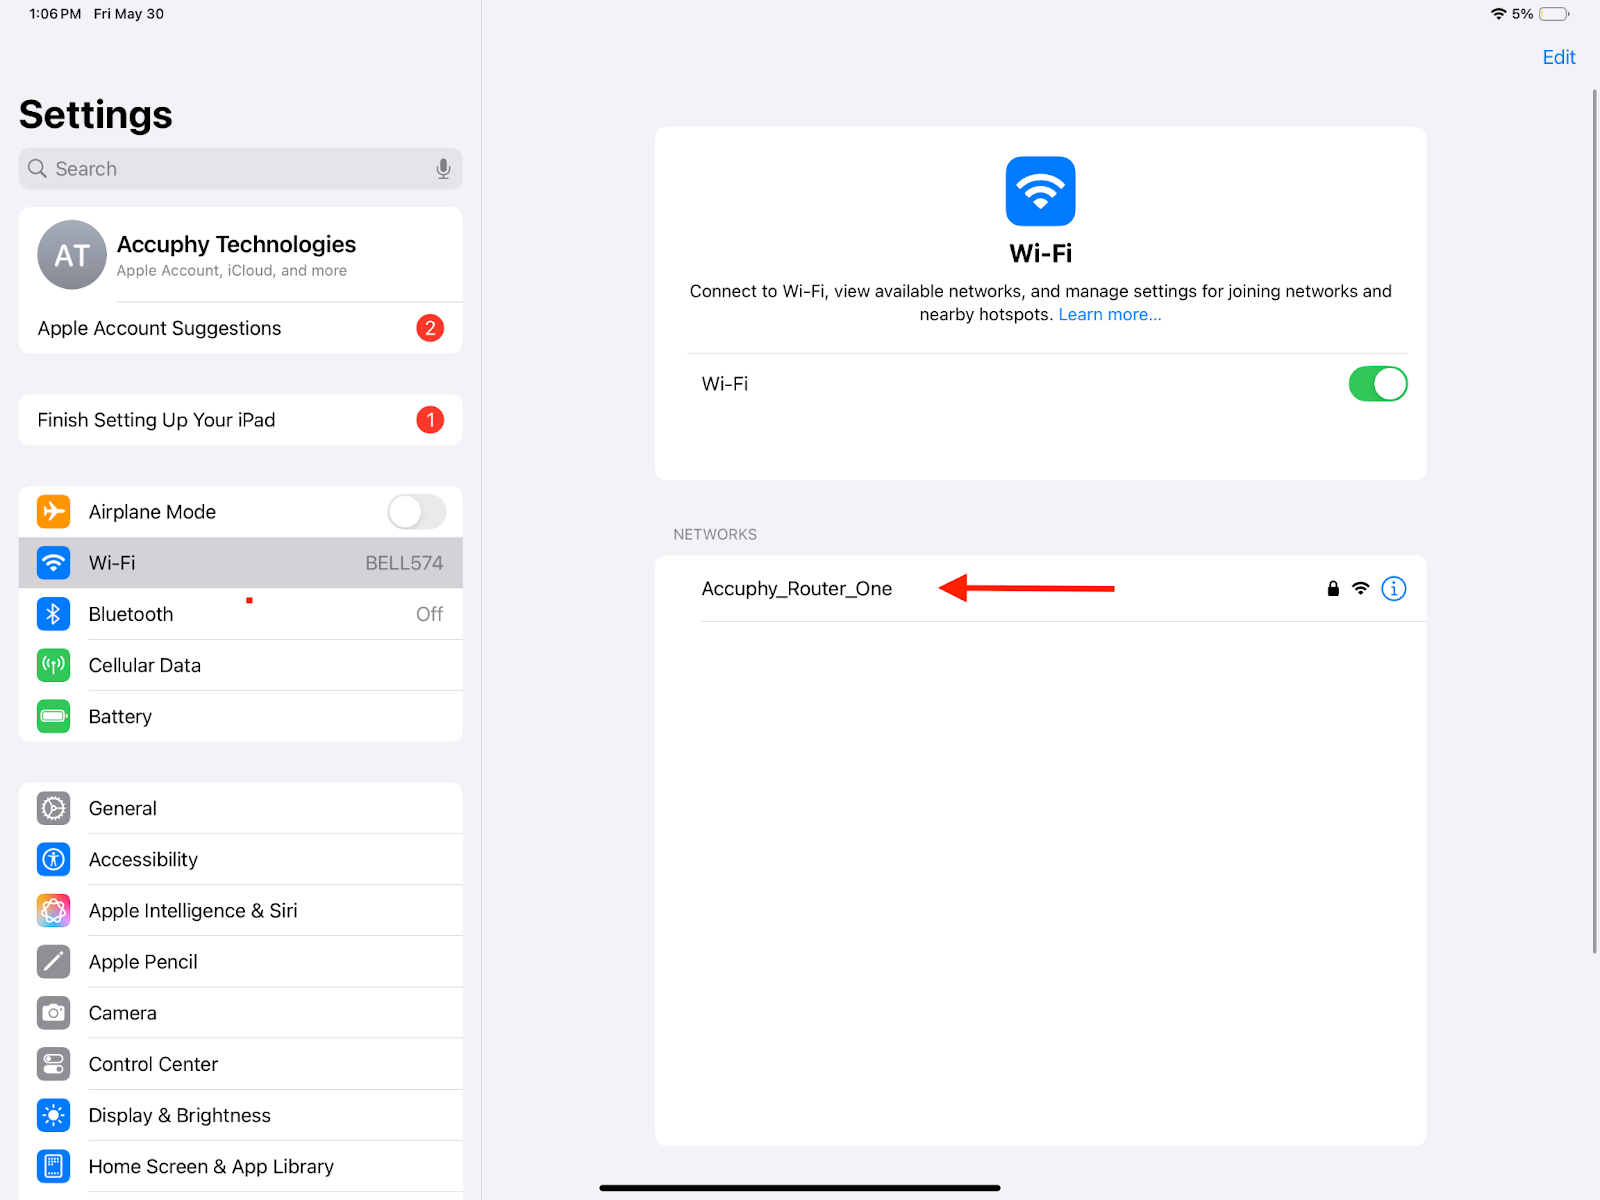The image size is (1600, 1200).
Task: Turn off the Wi-Fi switch
Action: (x=1378, y=384)
